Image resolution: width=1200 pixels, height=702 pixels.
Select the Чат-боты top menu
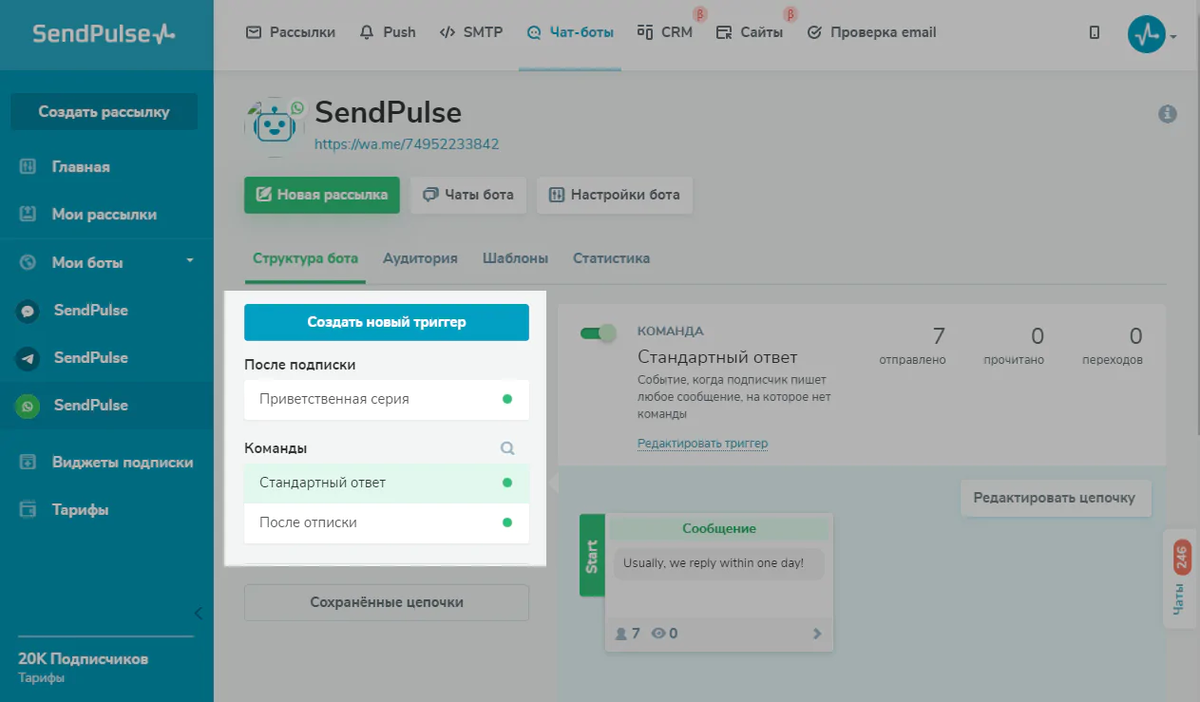pos(570,32)
